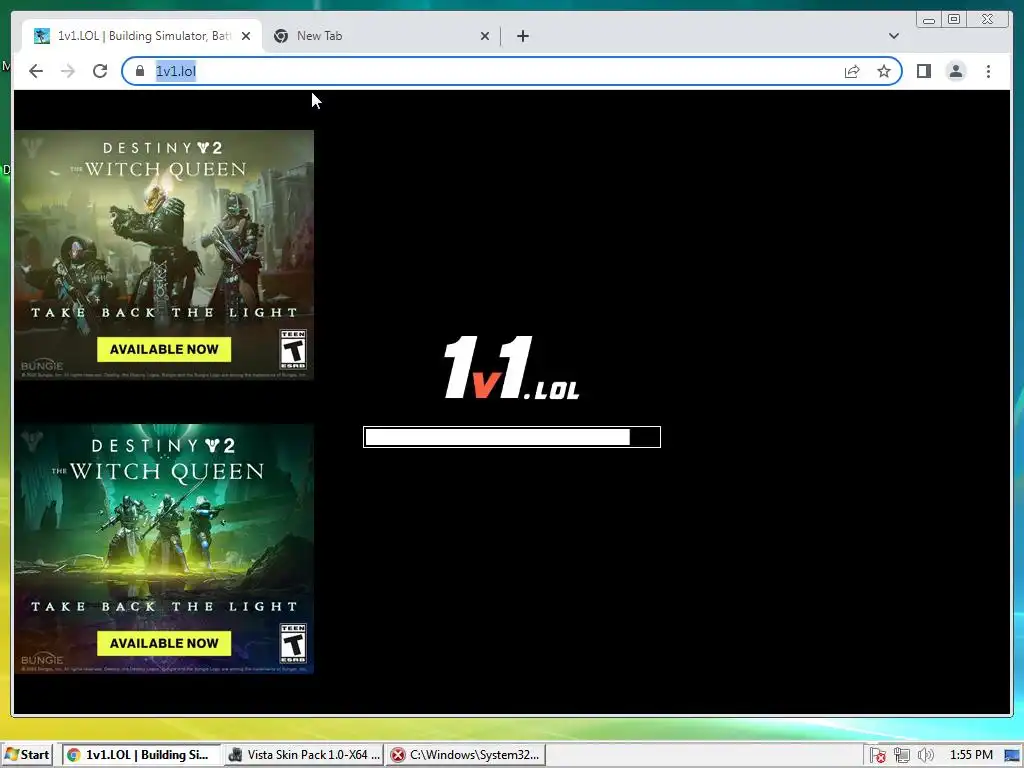Screen dimensions: 1024x768
Task: Open Chrome three-dot menu
Action: pyautogui.click(x=988, y=71)
